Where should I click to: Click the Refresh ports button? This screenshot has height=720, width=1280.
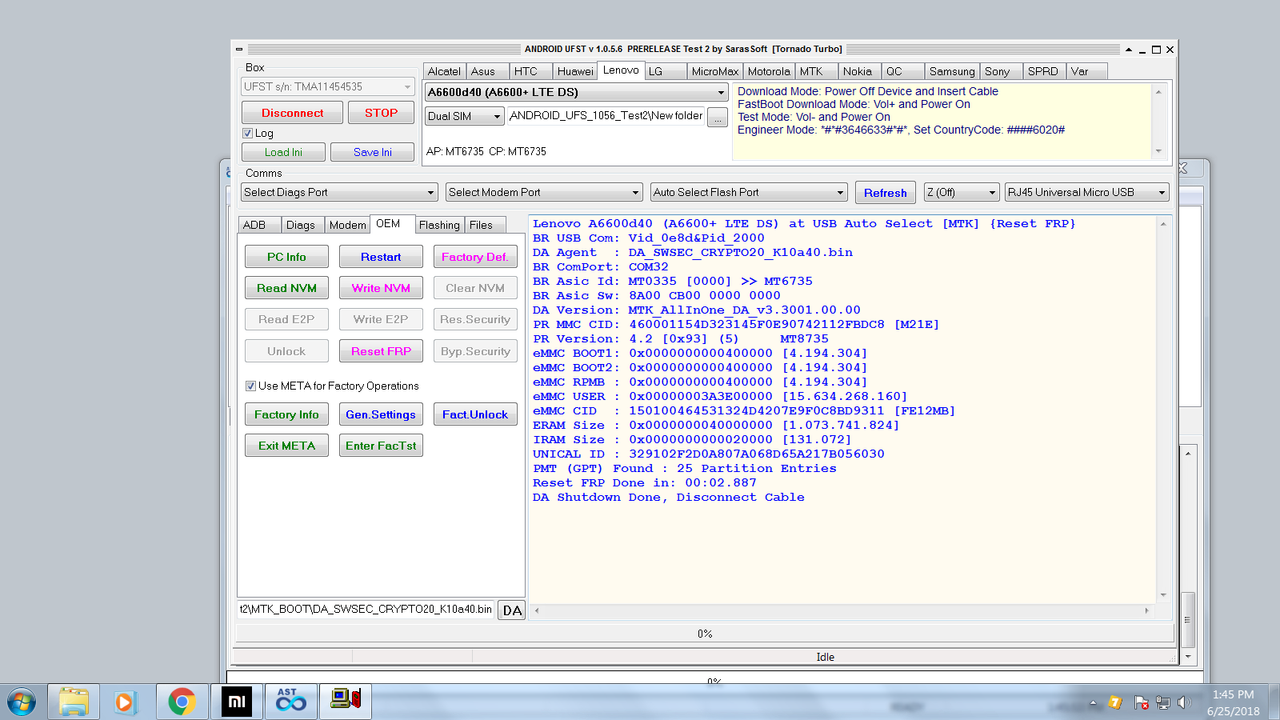coord(885,193)
